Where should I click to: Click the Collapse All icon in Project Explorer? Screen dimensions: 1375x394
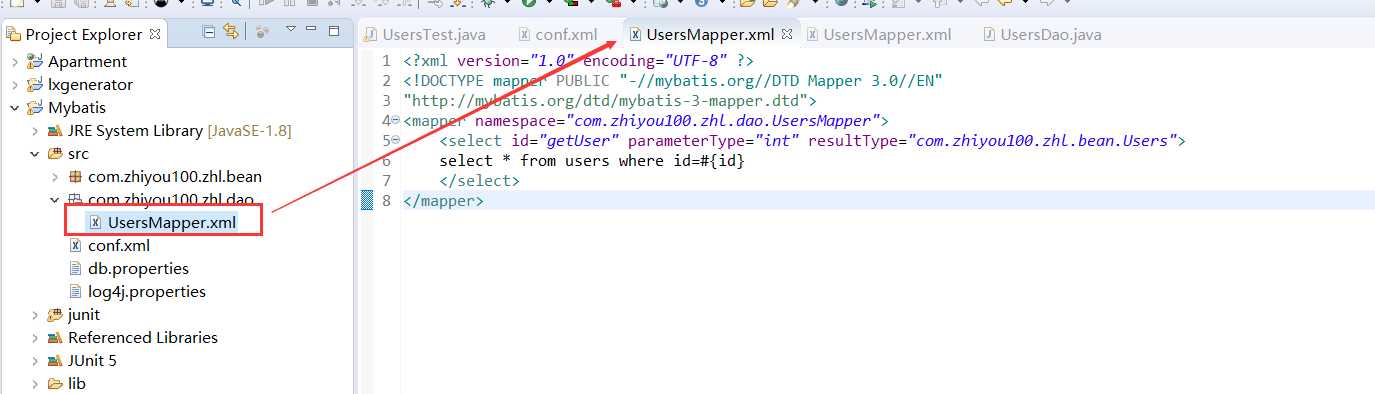tap(208, 33)
